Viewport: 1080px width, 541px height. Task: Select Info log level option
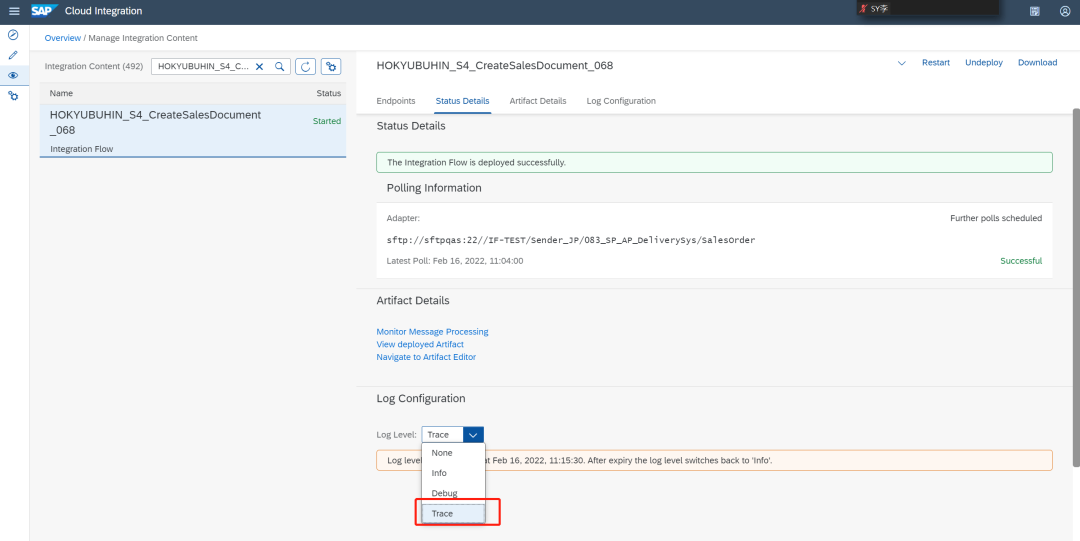click(453, 473)
